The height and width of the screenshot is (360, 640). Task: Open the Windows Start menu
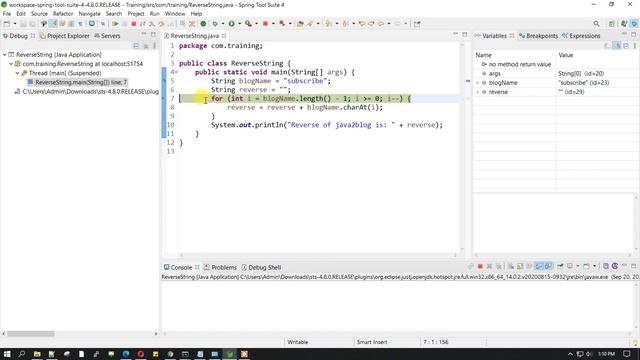(x=7, y=354)
